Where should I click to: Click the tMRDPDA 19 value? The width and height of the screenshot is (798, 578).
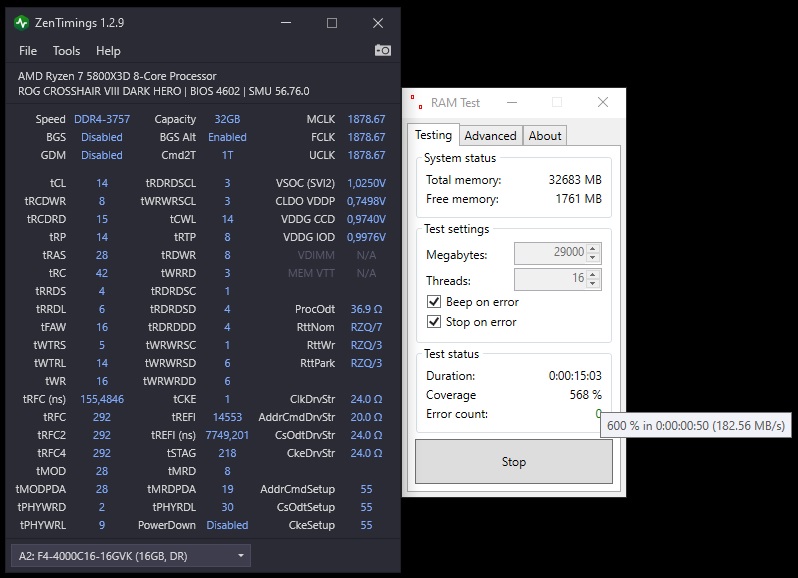(227, 489)
